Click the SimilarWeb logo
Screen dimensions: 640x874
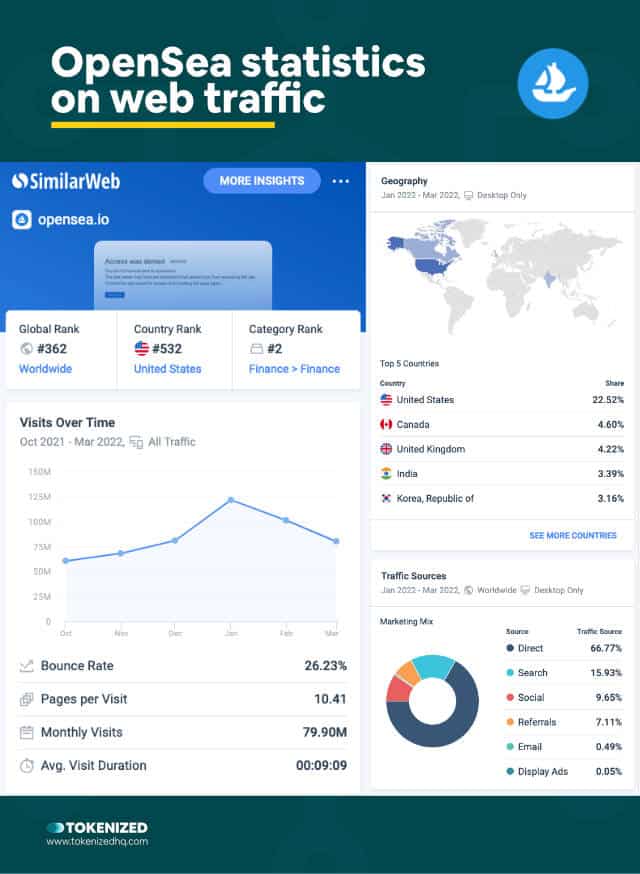(x=66, y=181)
